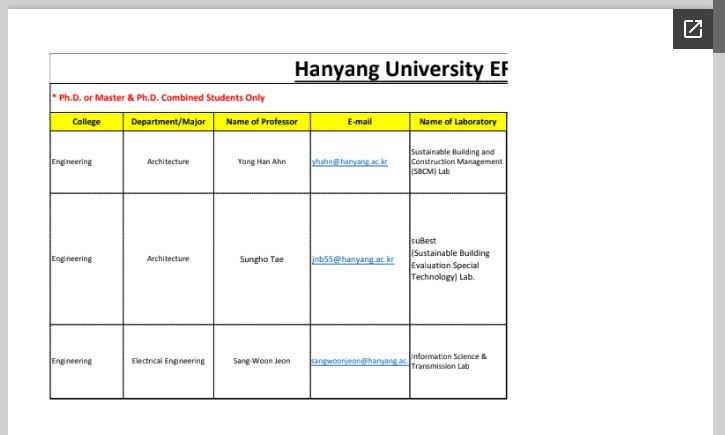Click the 'Name of Professor' column header
This screenshot has width=725, height=435.
coord(262,122)
